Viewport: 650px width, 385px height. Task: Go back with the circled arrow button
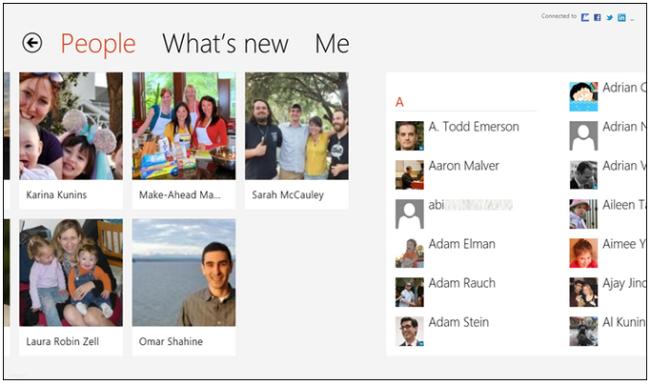[x=32, y=43]
